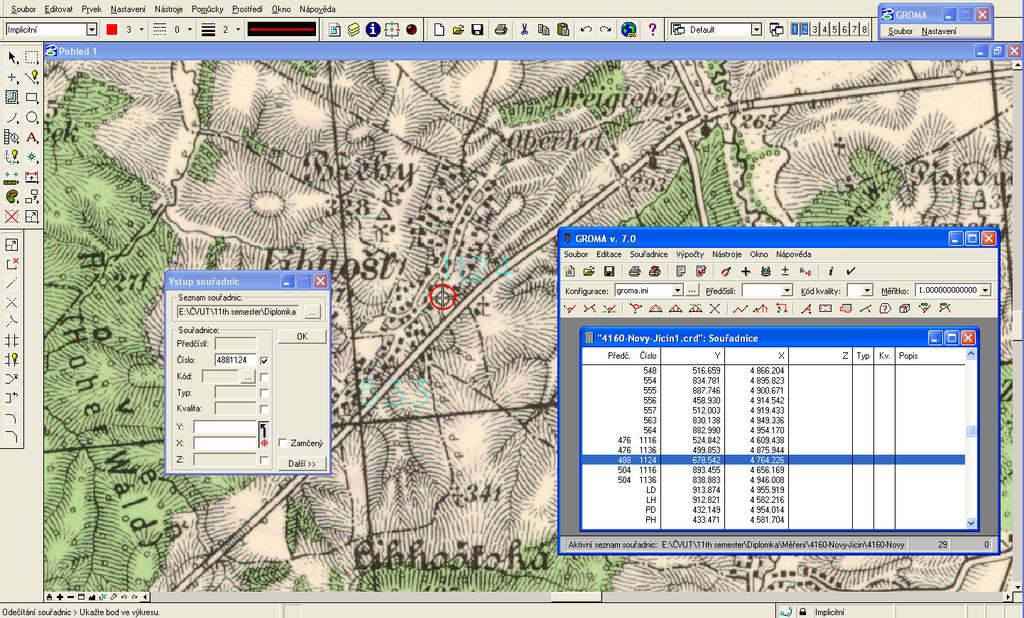Save coordinate list with GROMA floppy icon
1024x618 pixels.
(x=609, y=271)
